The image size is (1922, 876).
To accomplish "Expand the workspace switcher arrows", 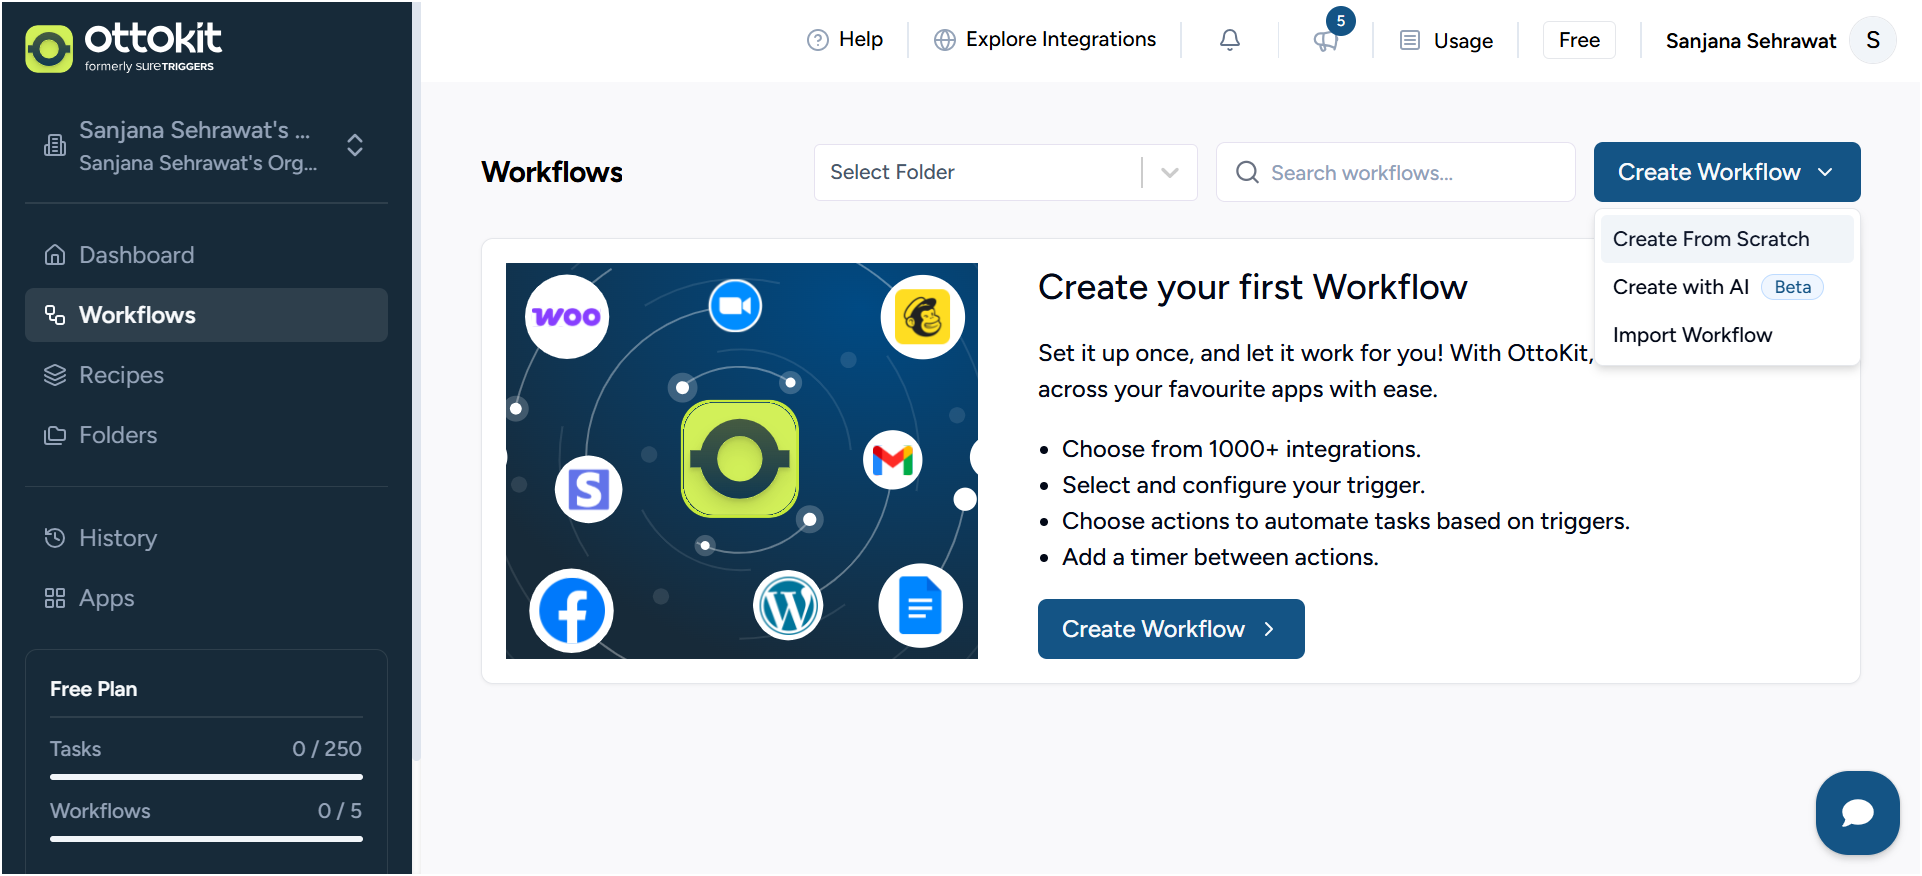I will point(355,145).
